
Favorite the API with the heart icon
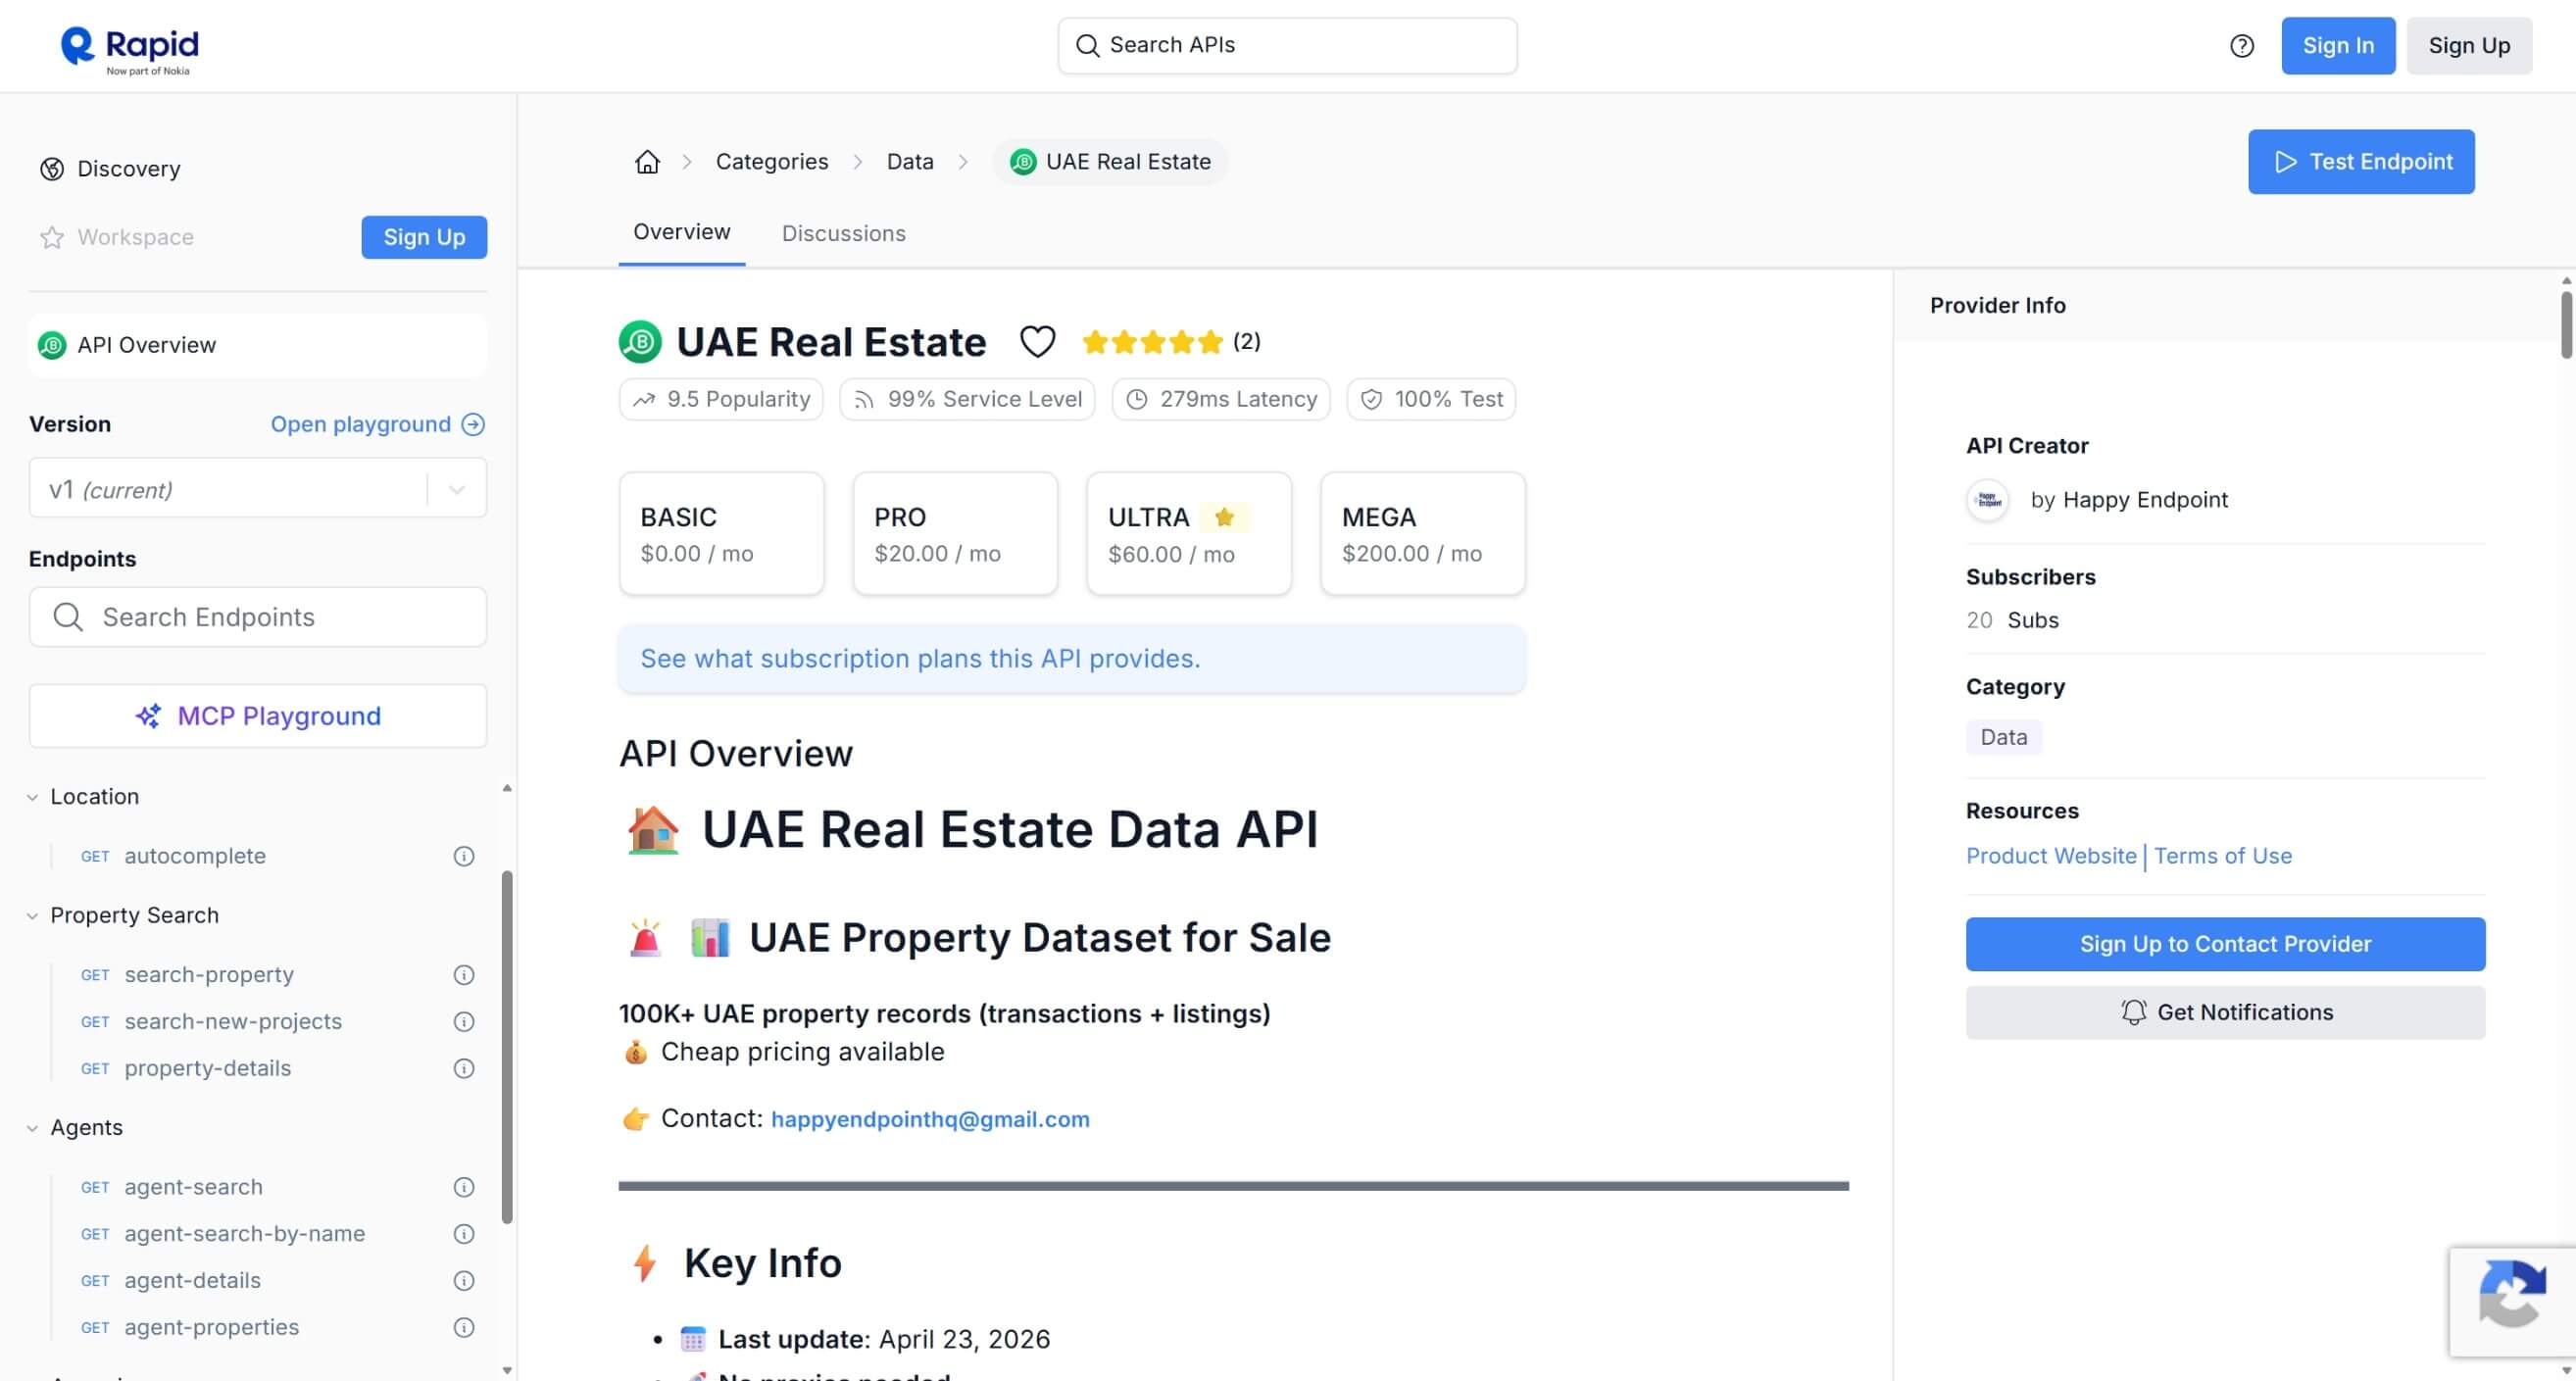[1037, 342]
